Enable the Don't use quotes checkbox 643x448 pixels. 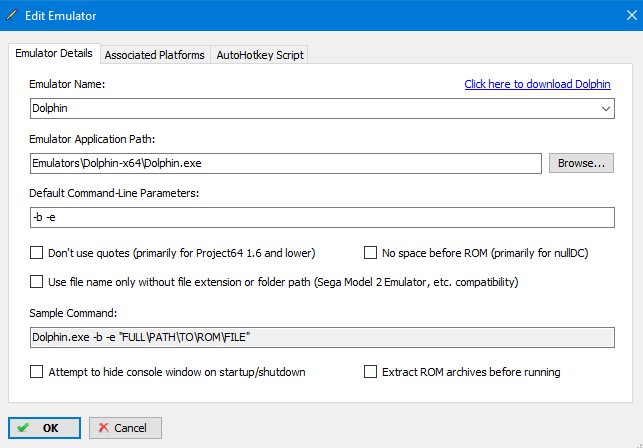click(37, 253)
